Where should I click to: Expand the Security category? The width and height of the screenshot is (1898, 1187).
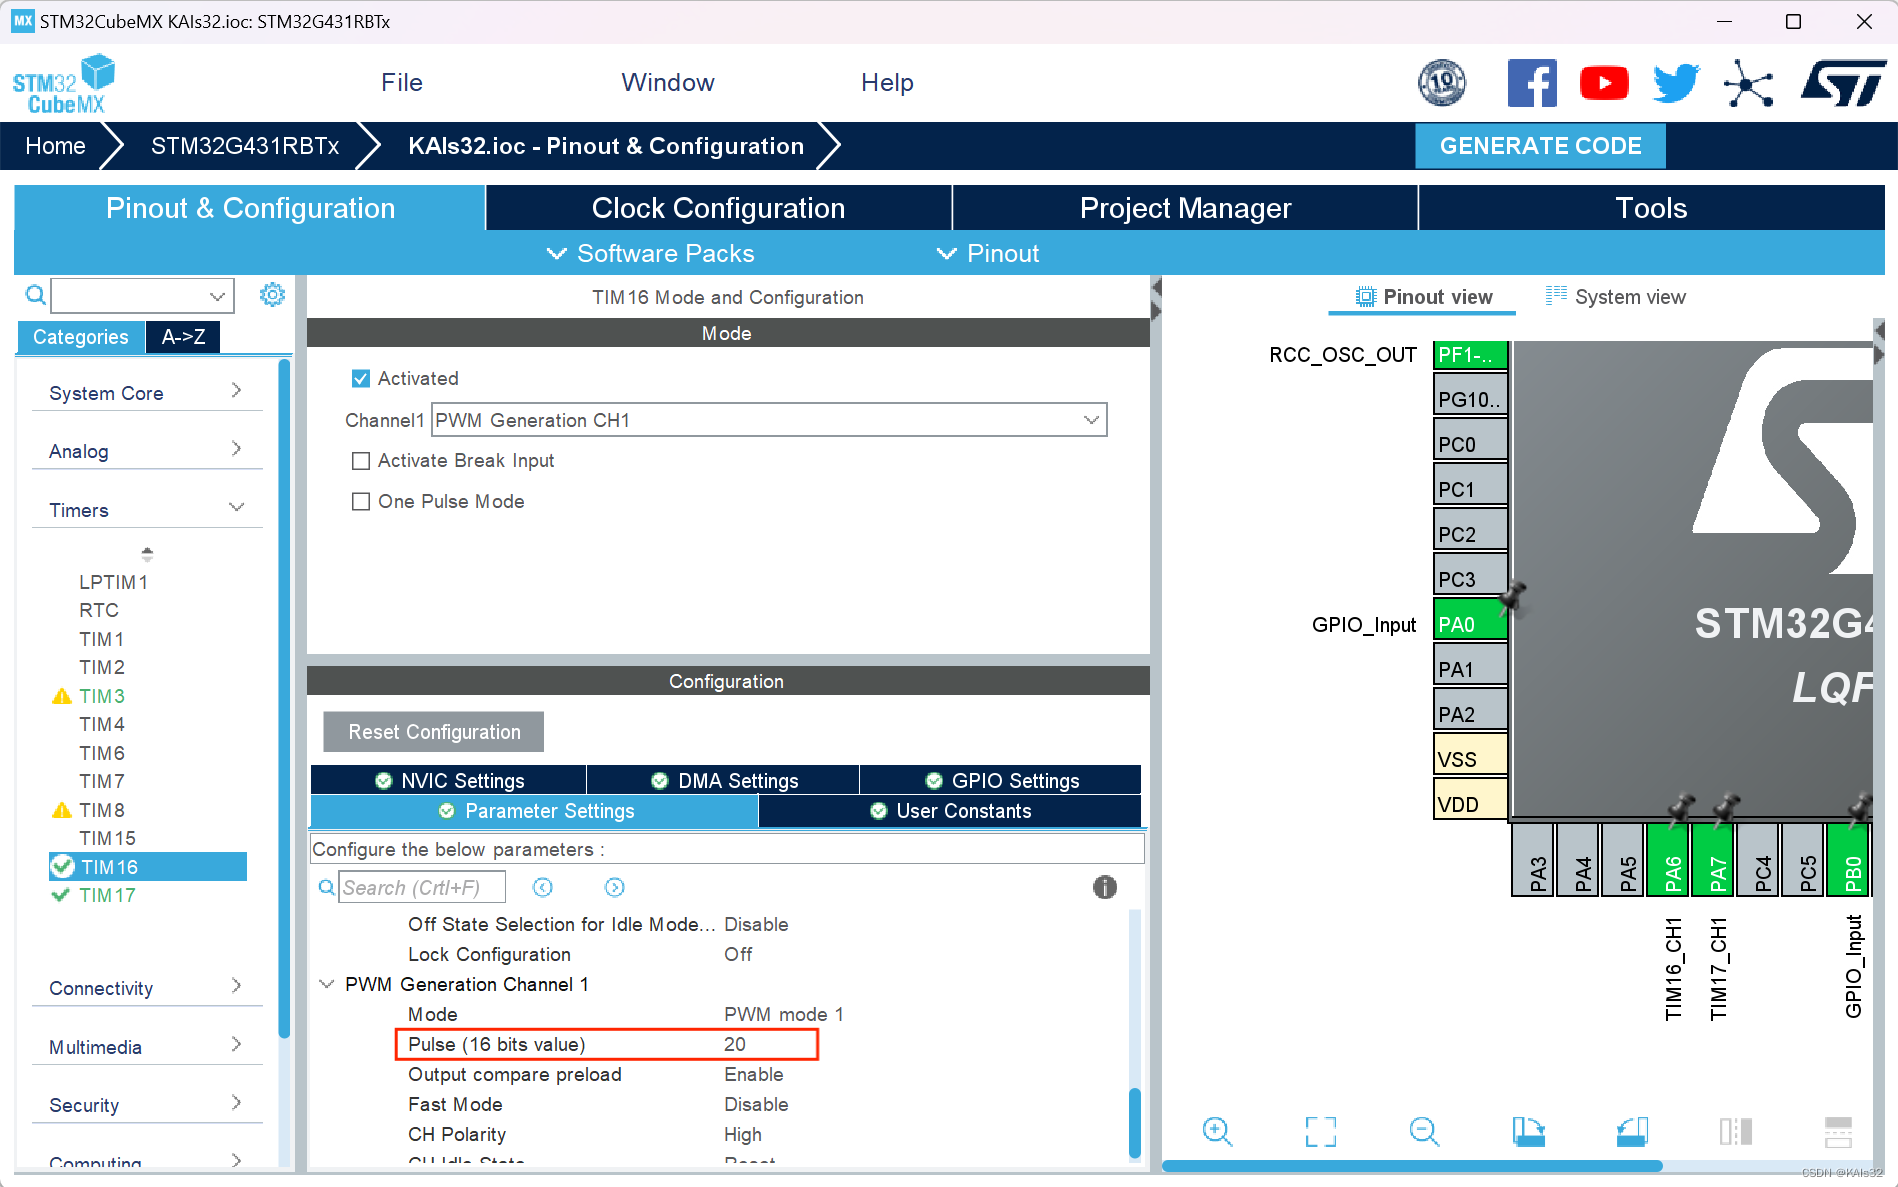(x=146, y=1104)
